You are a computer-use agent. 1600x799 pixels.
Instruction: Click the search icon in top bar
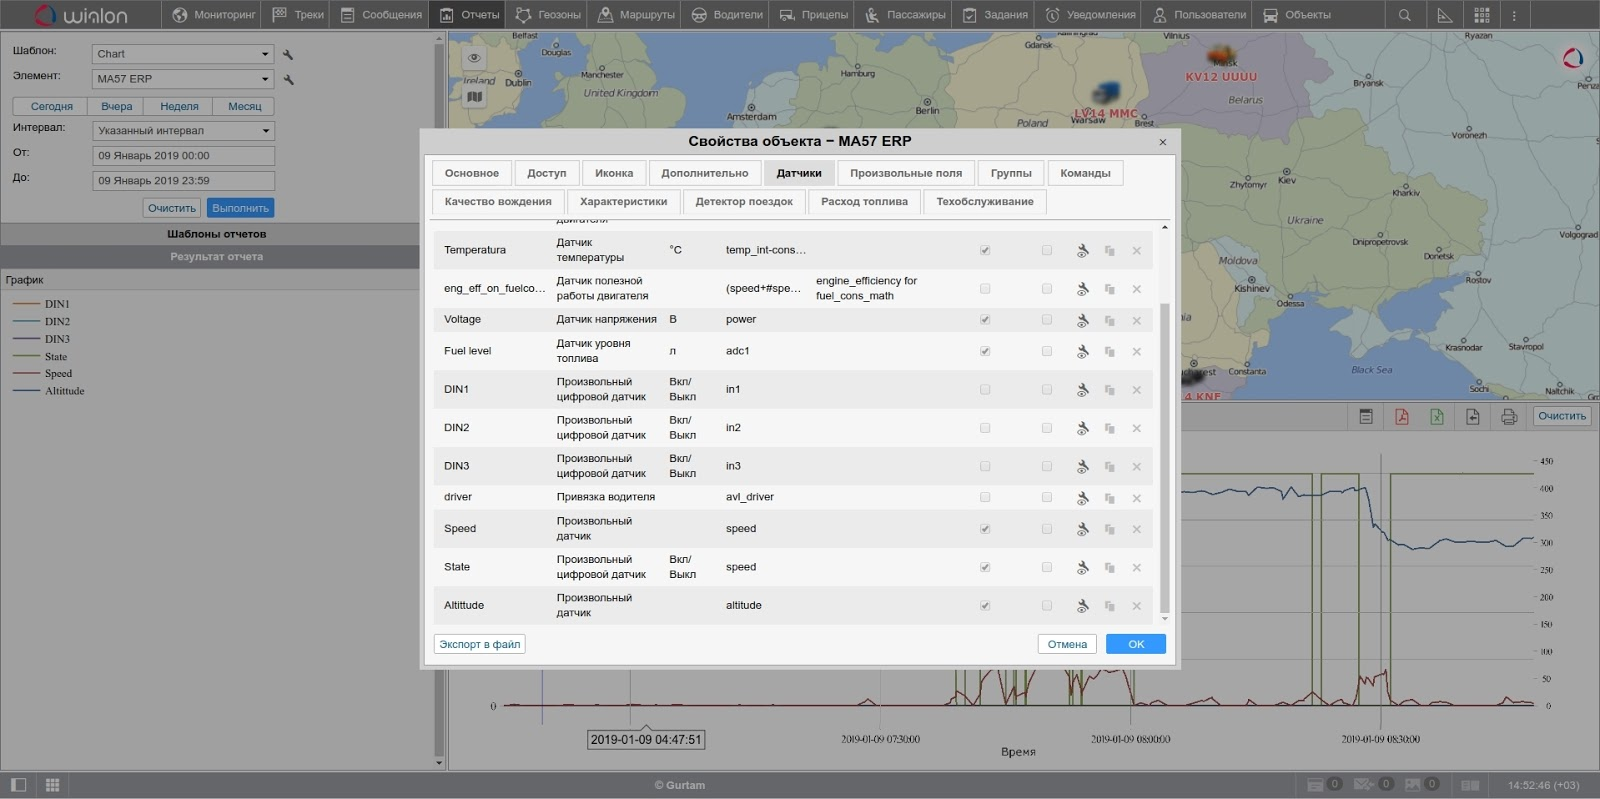click(x=1405, y=15)
